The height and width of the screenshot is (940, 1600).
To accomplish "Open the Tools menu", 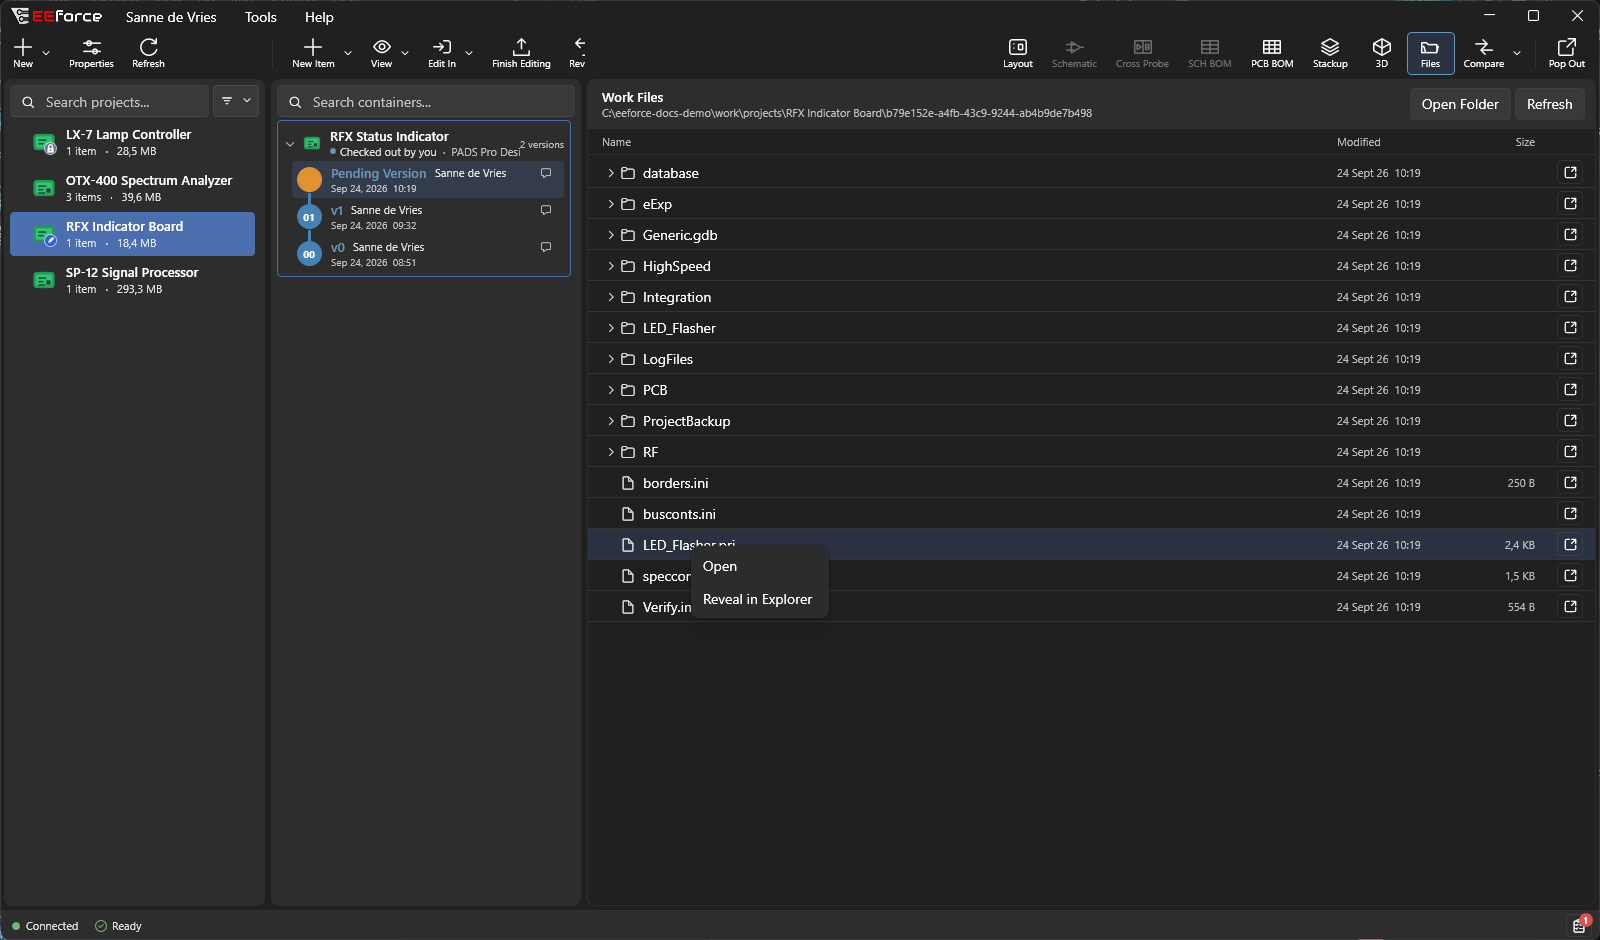I will 261,17.
